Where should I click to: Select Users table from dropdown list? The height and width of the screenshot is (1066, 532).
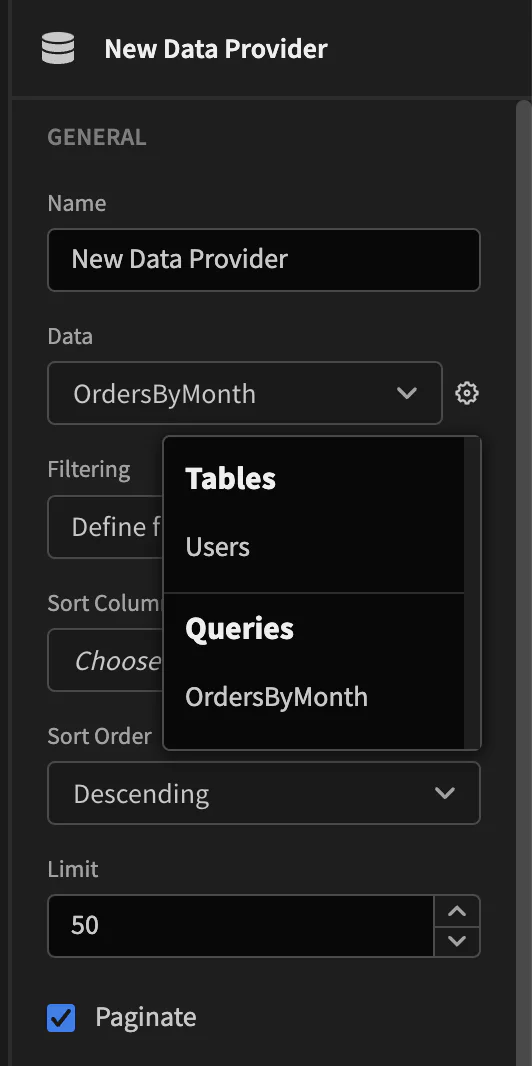(x=217, y=547)
